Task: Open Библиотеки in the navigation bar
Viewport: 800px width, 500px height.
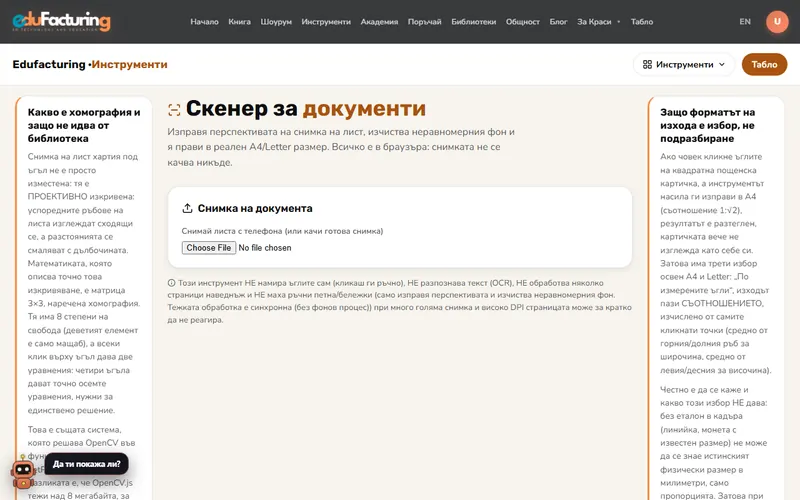Action: point(473,21)
